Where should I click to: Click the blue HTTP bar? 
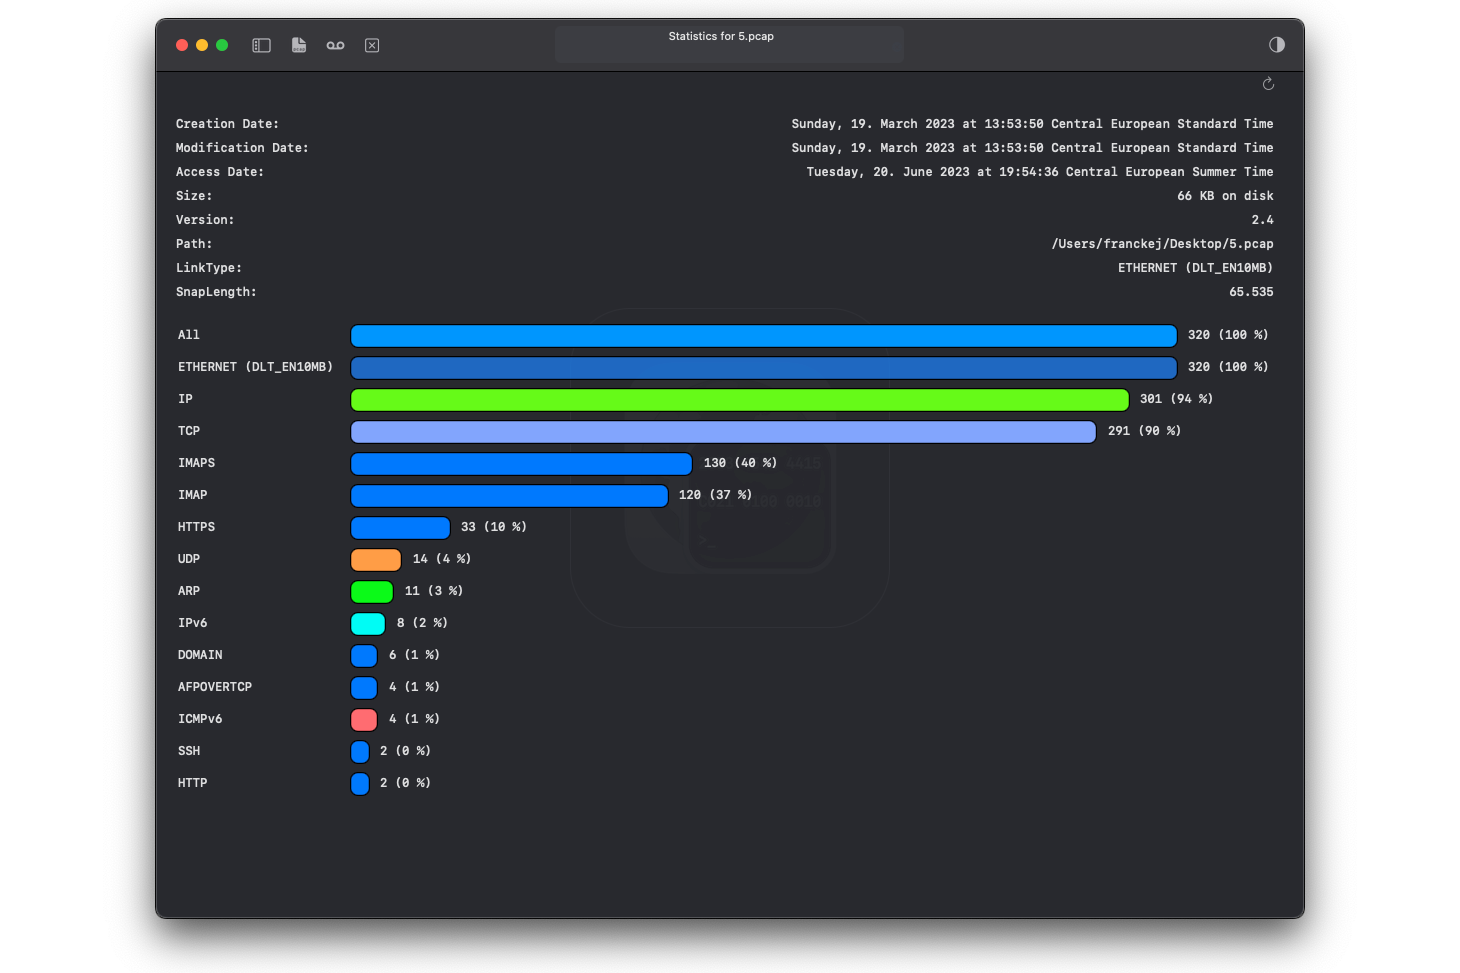pos(360,783)
